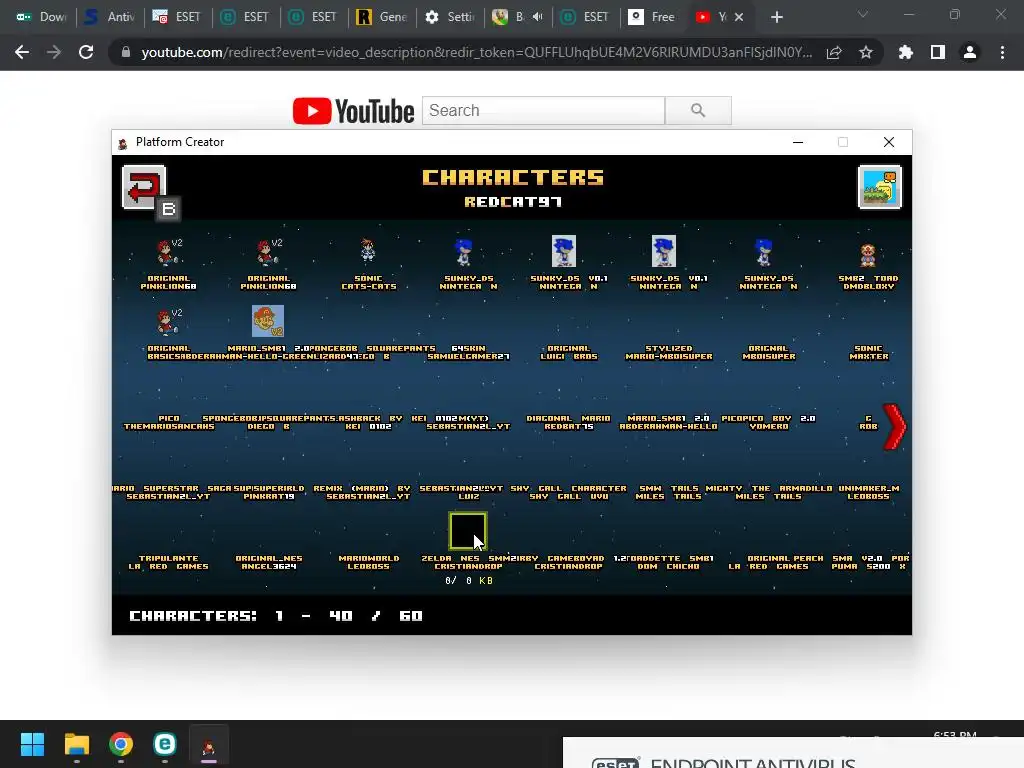The width and height of the screenshot is (1024, 768).
Task: Open Google Chrome from the taskbar
Action: (121, 744)
